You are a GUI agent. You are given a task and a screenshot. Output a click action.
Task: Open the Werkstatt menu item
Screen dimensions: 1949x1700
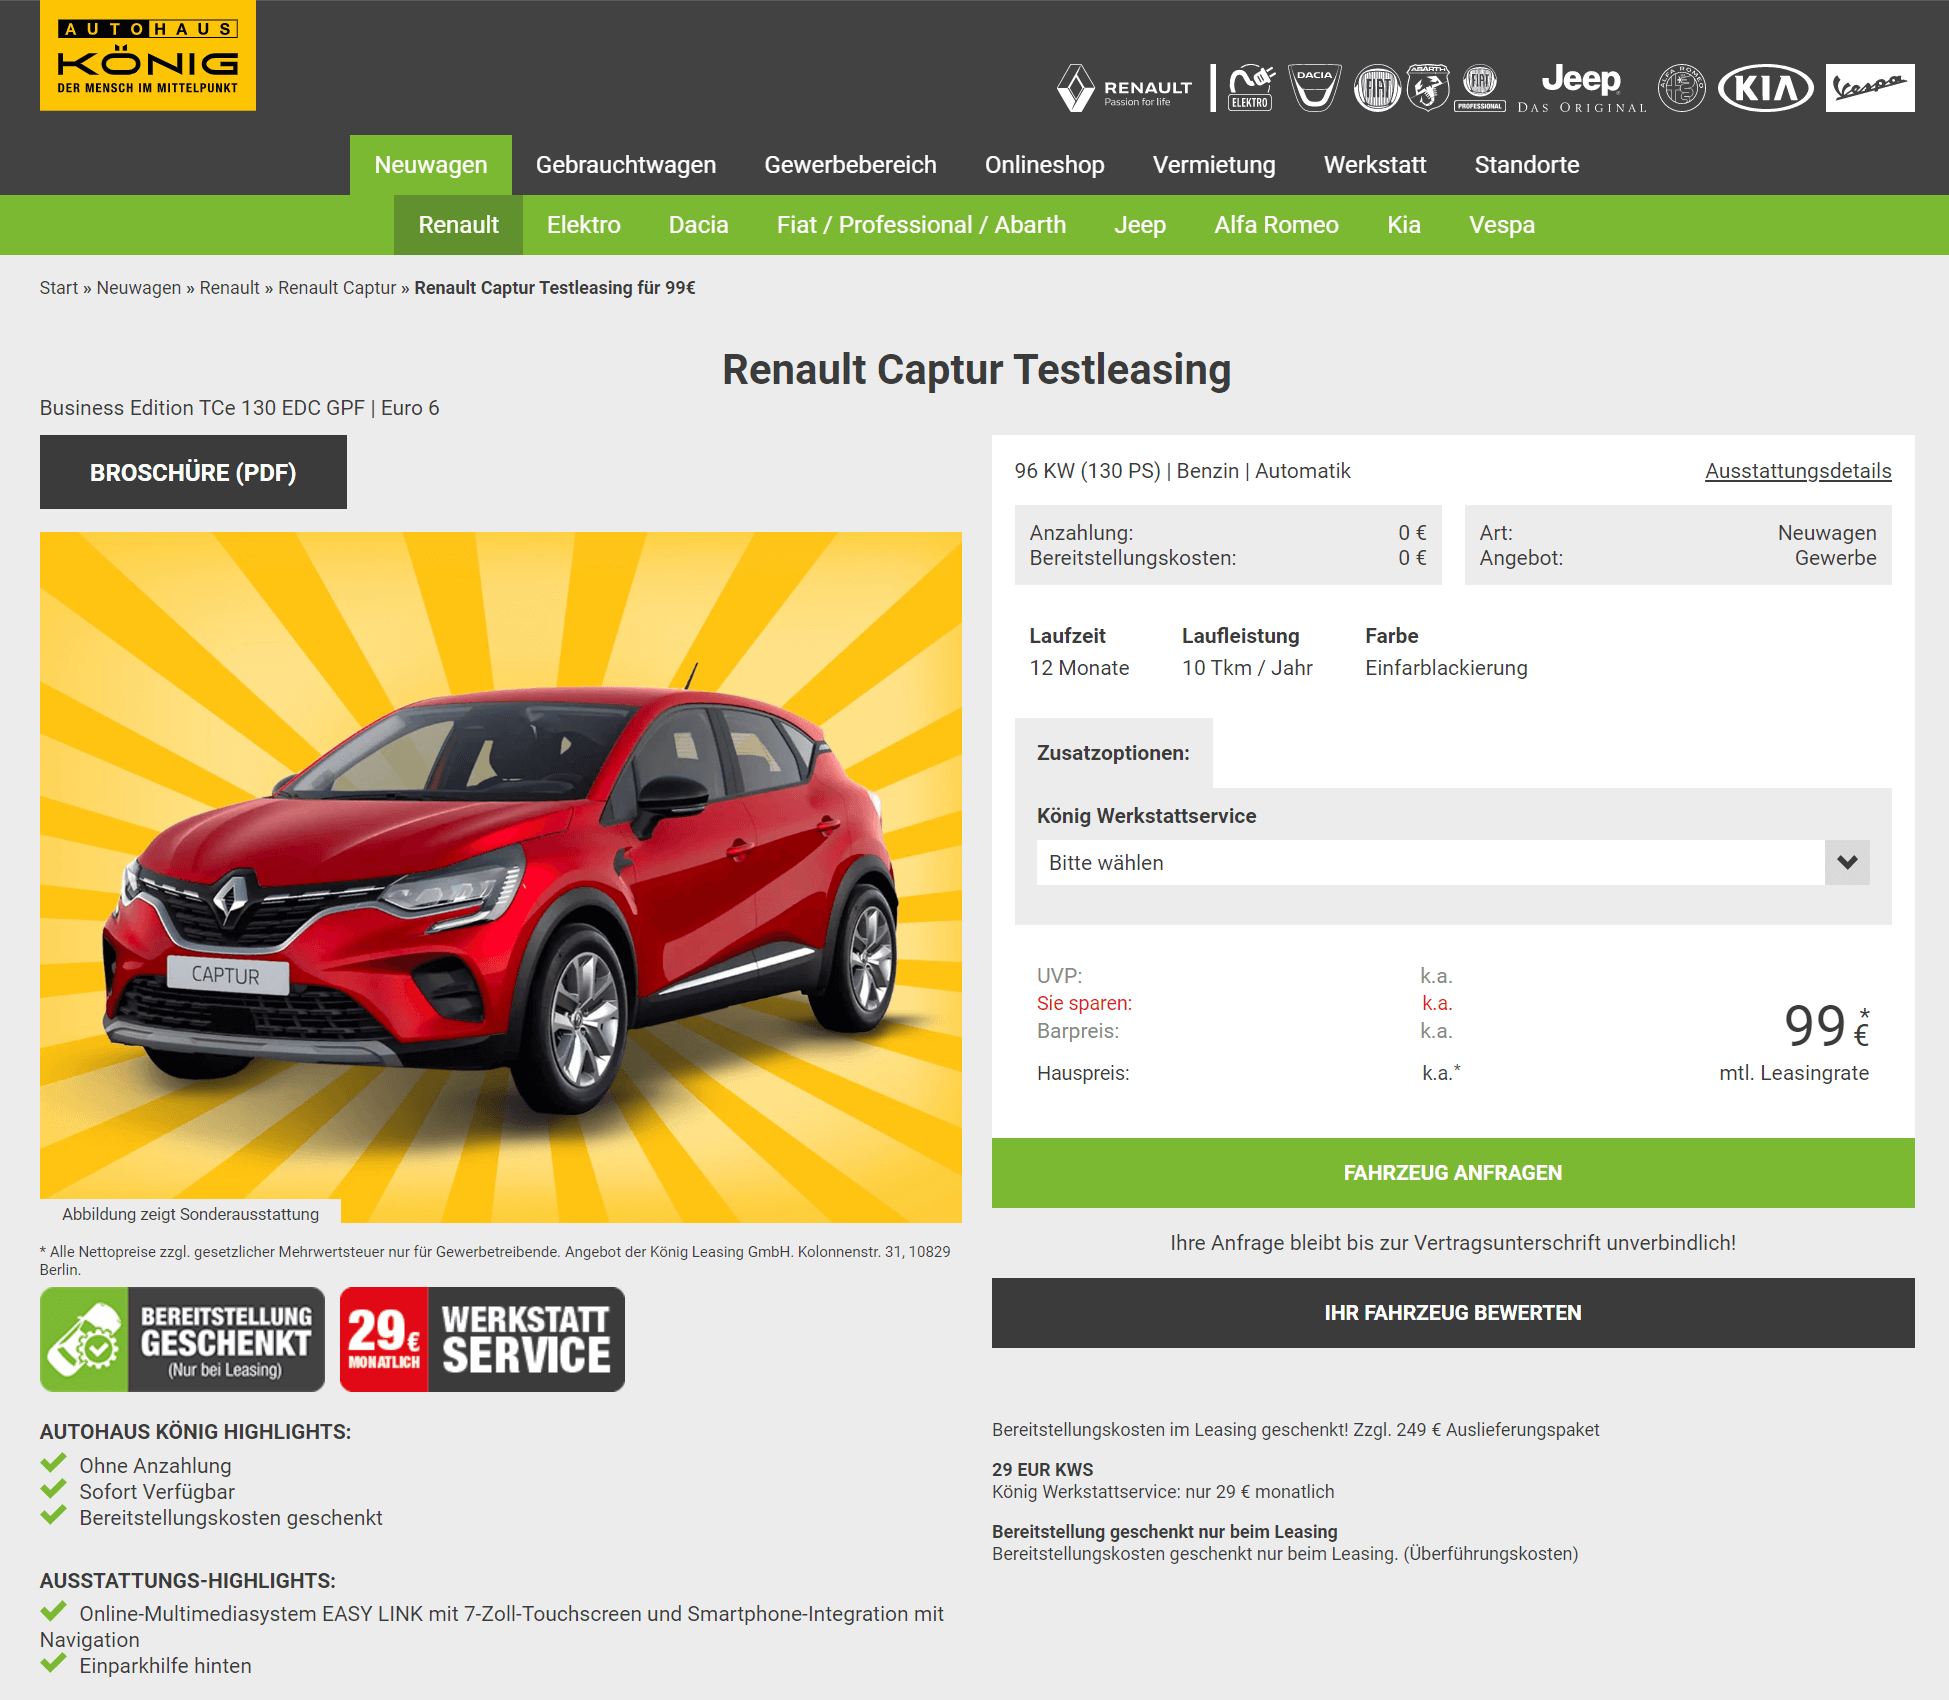point(1375,165)
